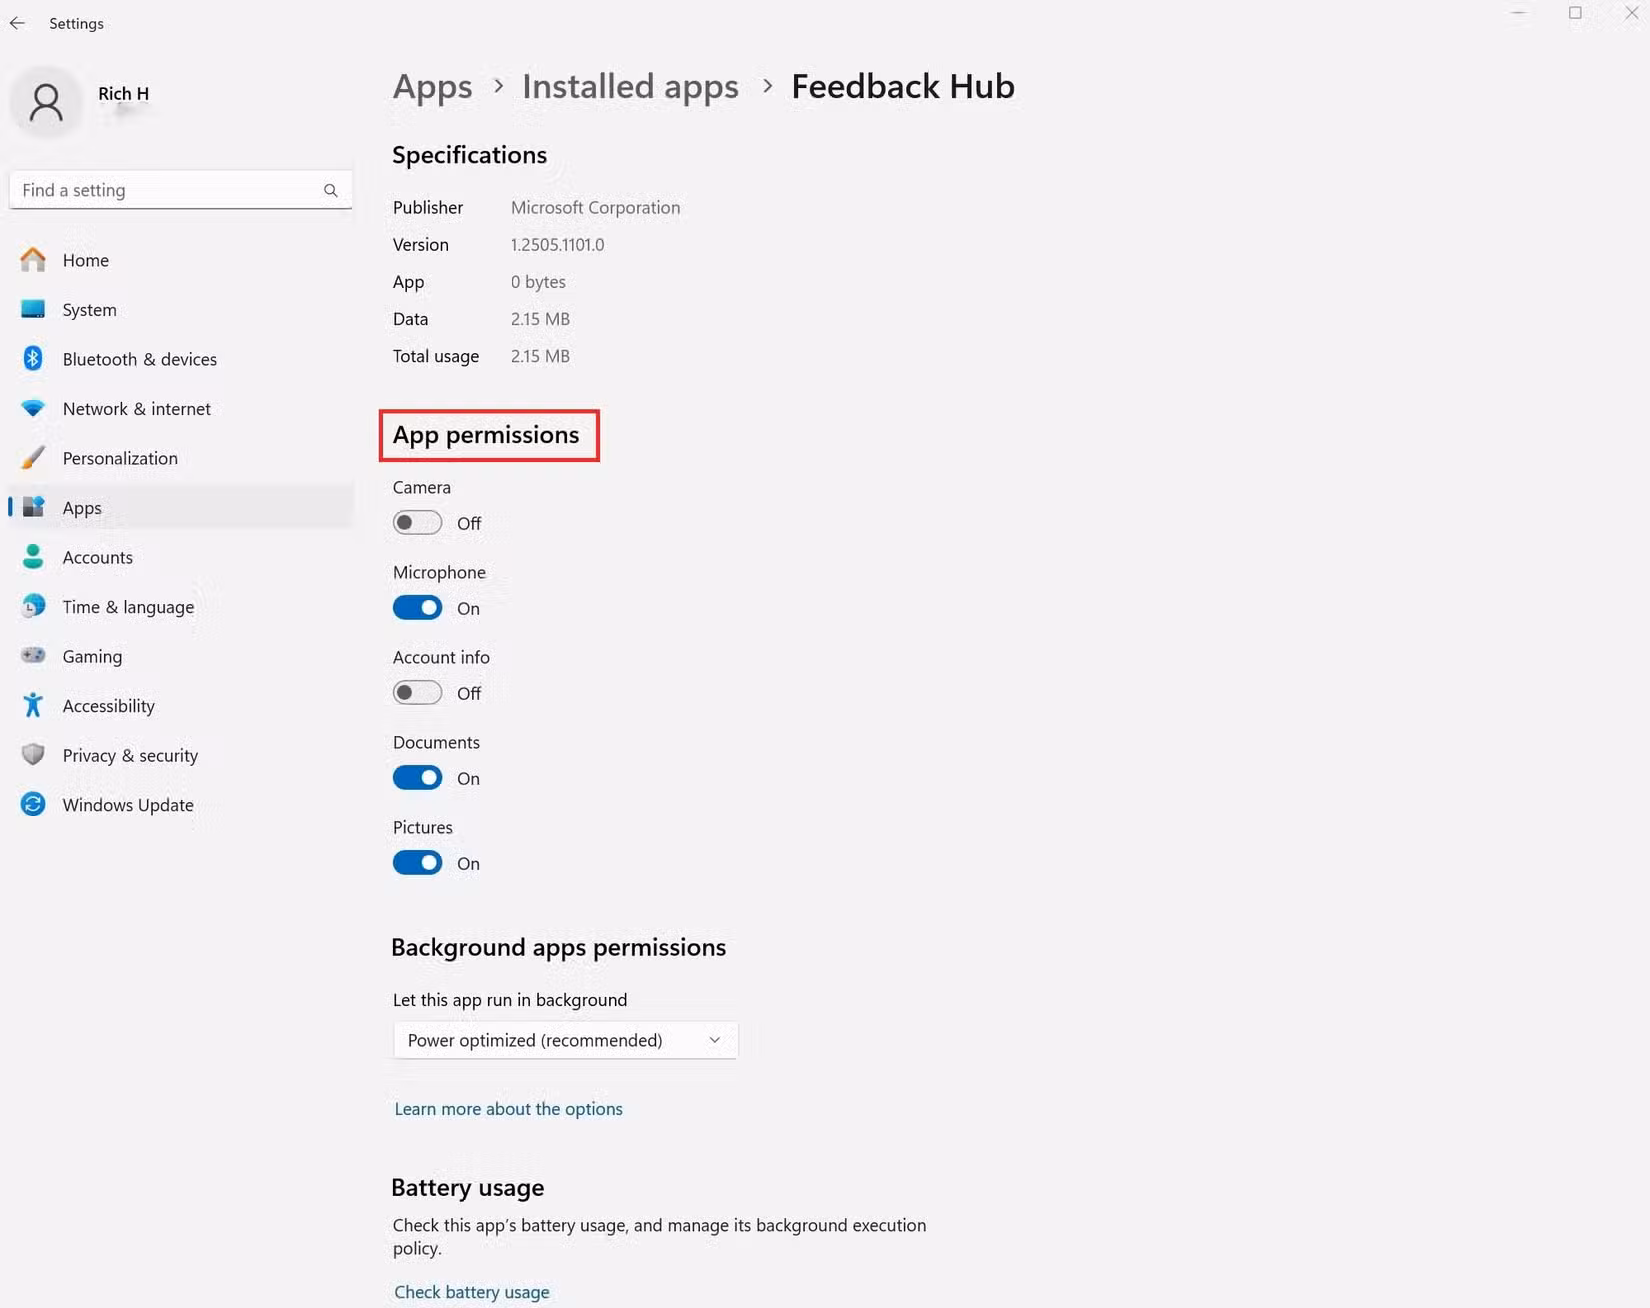Open Bluetooth & devices via its icon
Viewport: 1650px width, 1308px height.
[33, 359]
